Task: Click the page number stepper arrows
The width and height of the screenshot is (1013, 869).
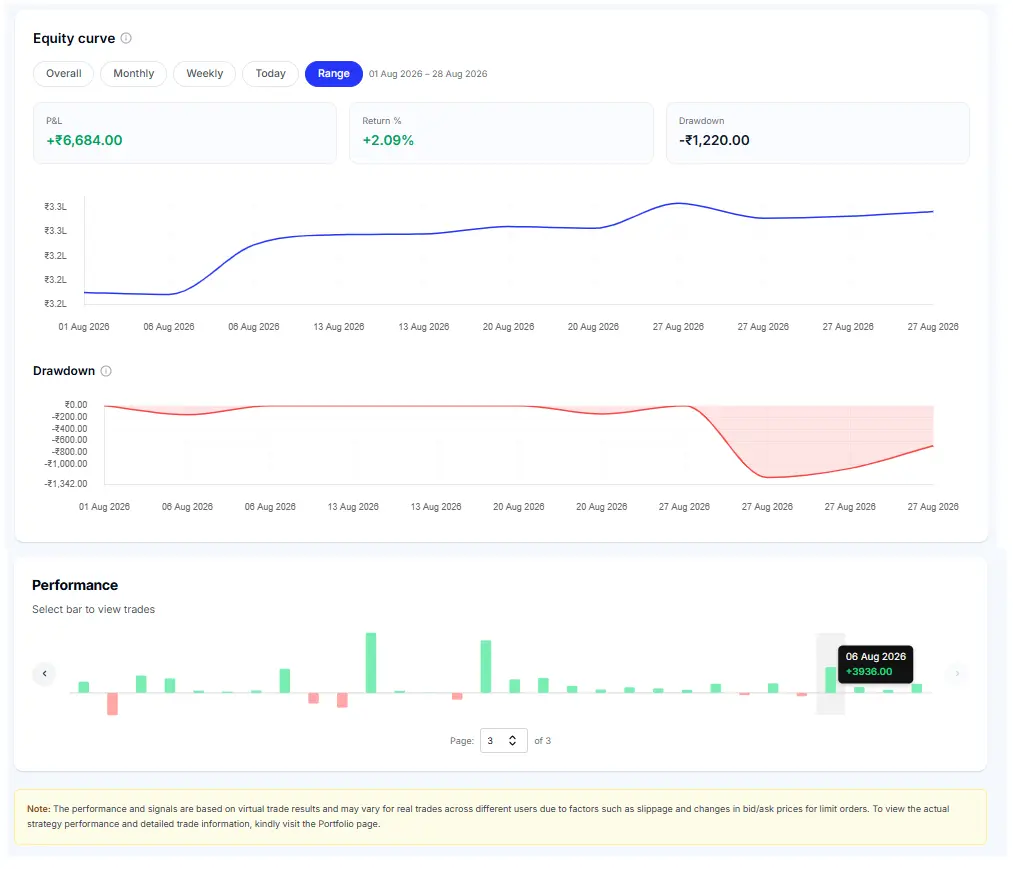Action: 512,740
